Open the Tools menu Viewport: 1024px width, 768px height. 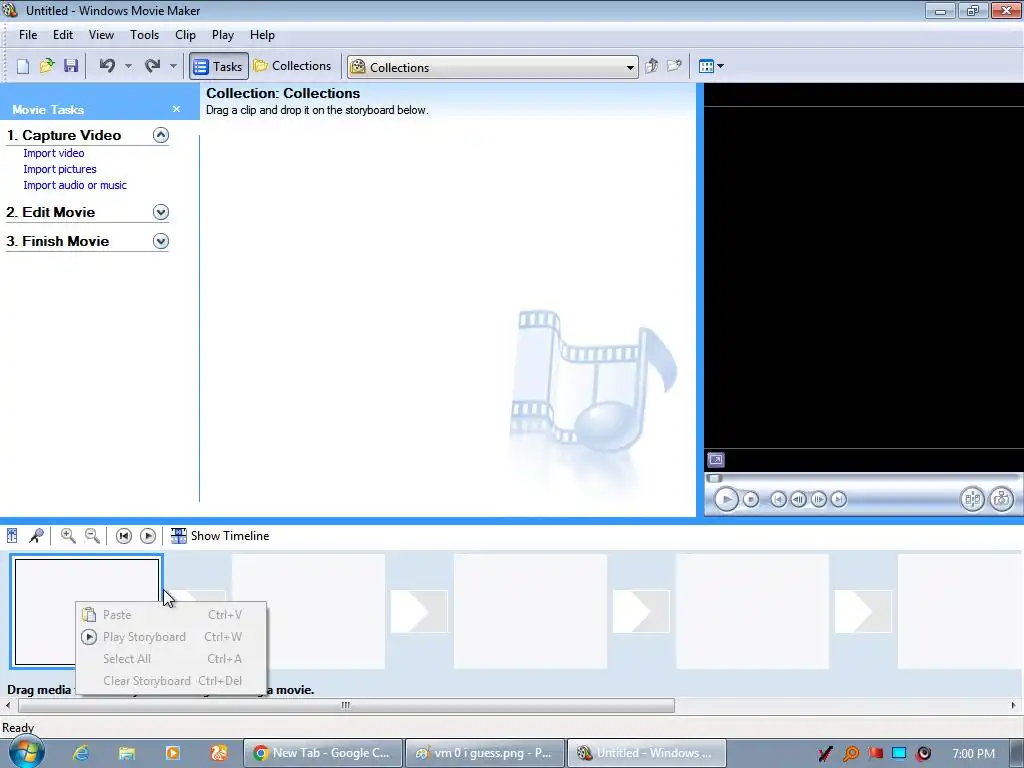[x=144, y=35]
